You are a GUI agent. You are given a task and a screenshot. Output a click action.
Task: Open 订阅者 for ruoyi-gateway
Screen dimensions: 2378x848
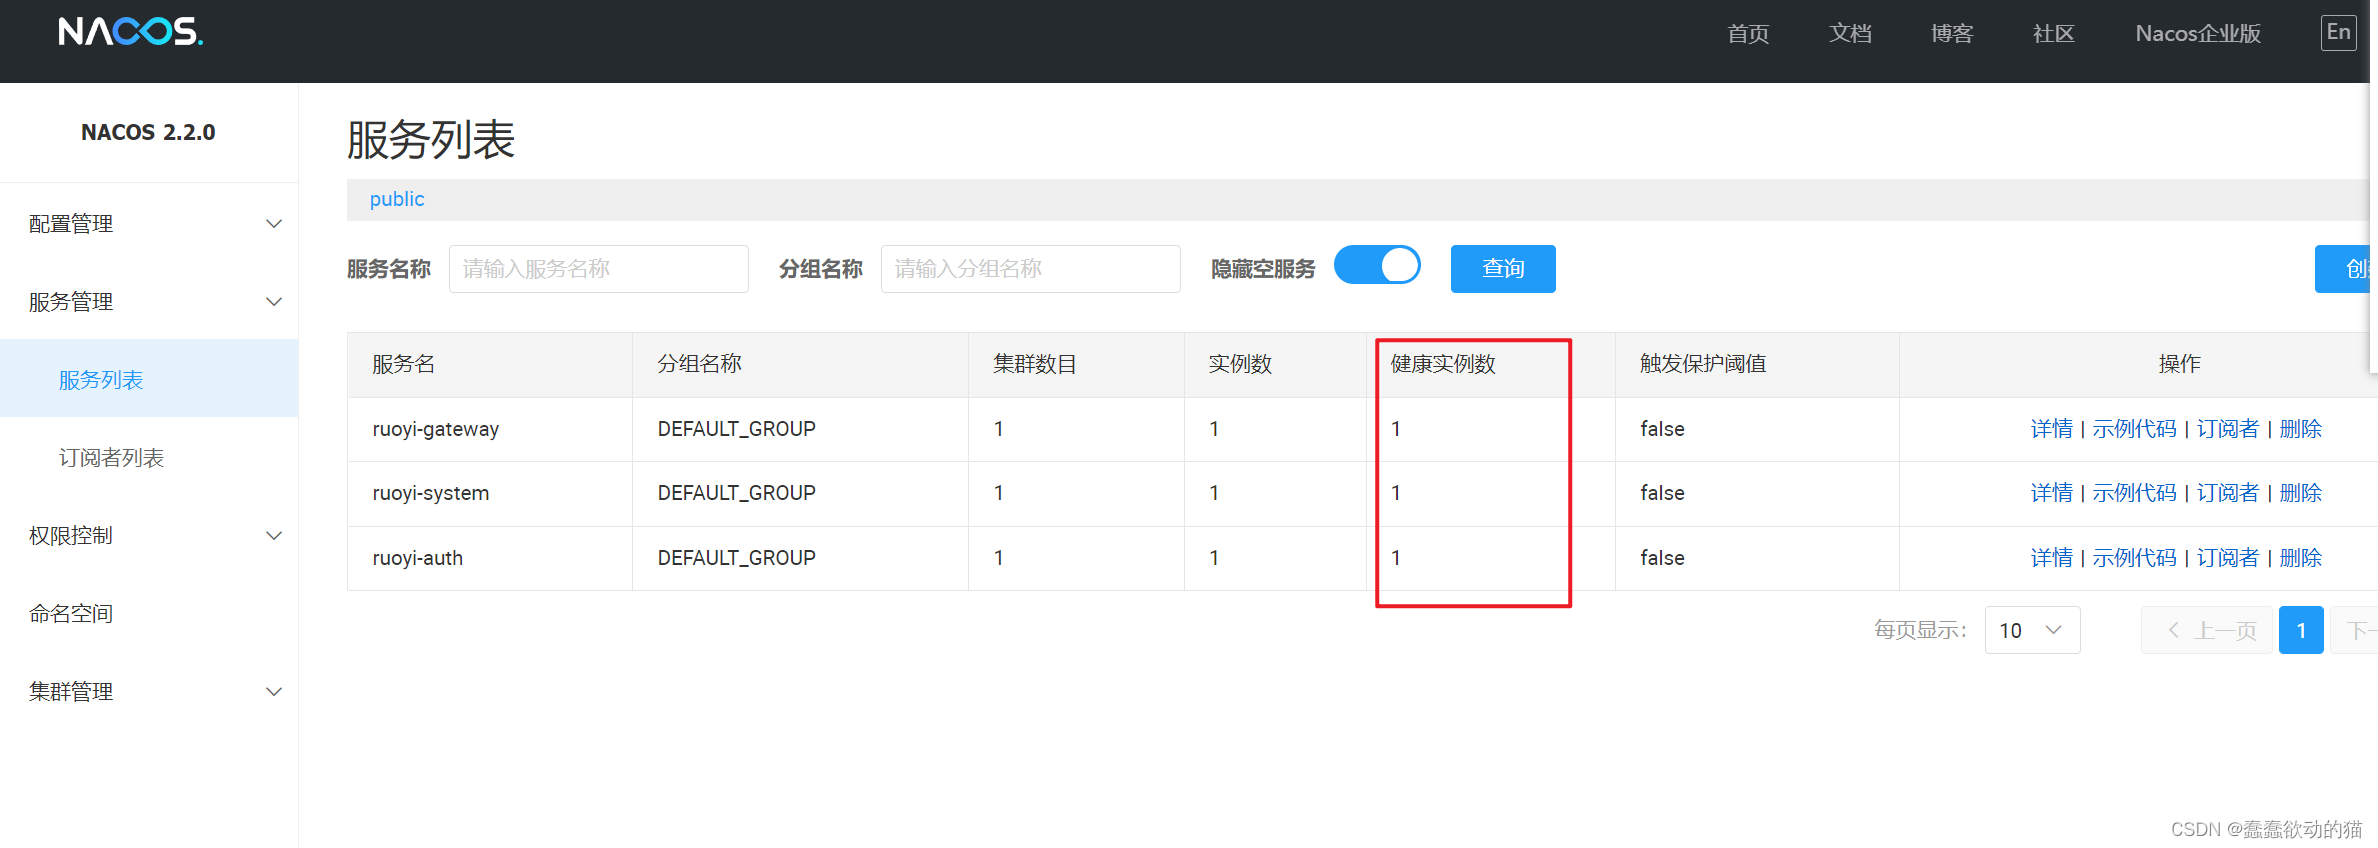pyautogui.click(x=2227, y=429)
